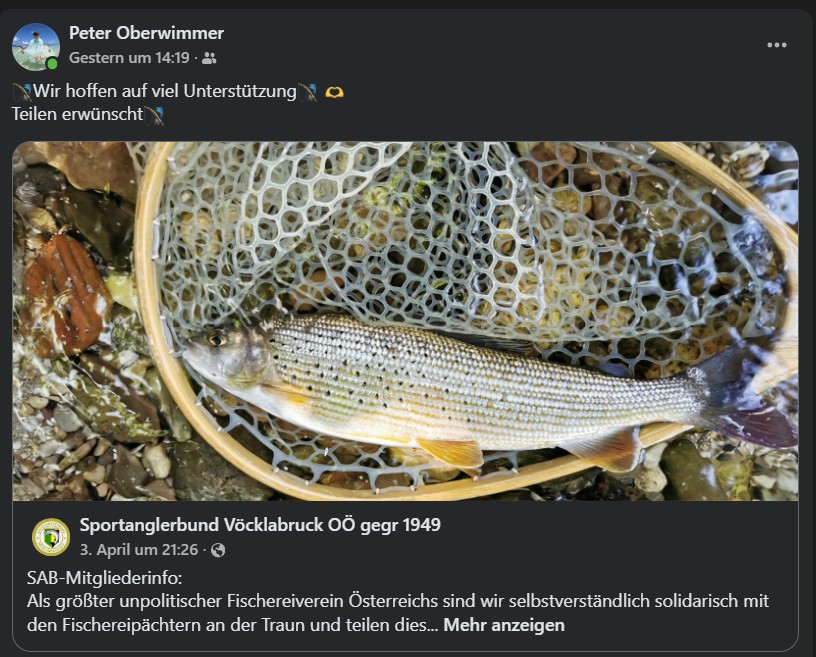Image resolution: width=816 pixels, height=657 pixels.
Task: Open 'Gestern um 14:19' timestamp link
Action: coord(129,58)
